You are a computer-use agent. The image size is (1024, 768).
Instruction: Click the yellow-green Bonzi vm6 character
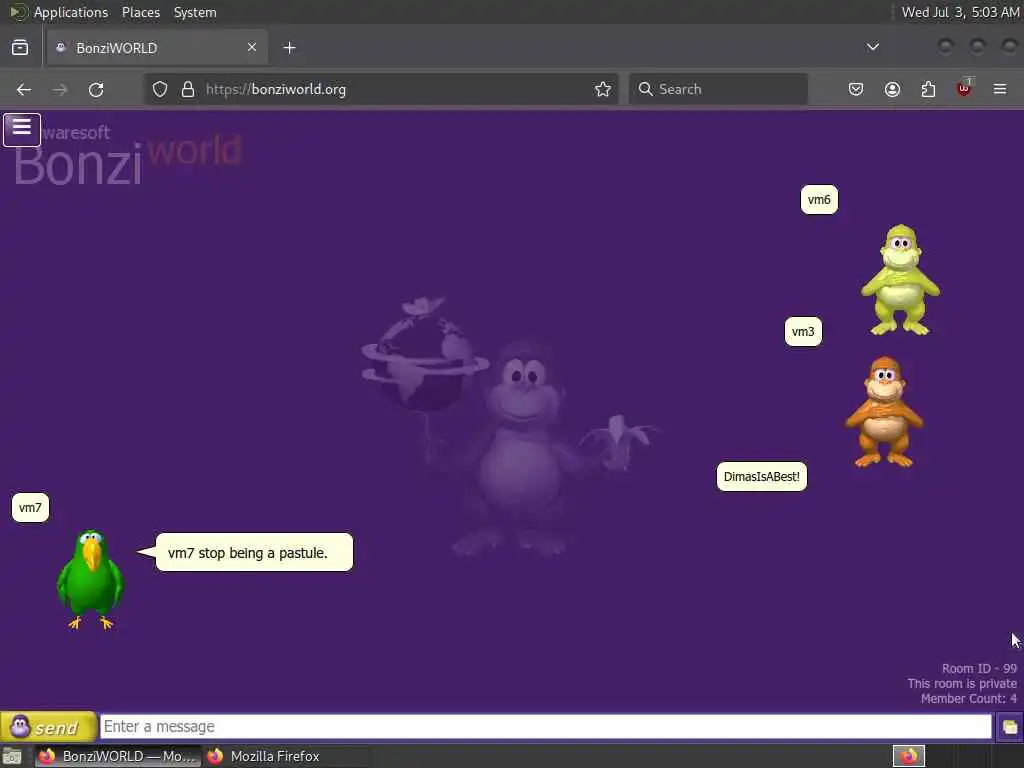tap(901, 280)
